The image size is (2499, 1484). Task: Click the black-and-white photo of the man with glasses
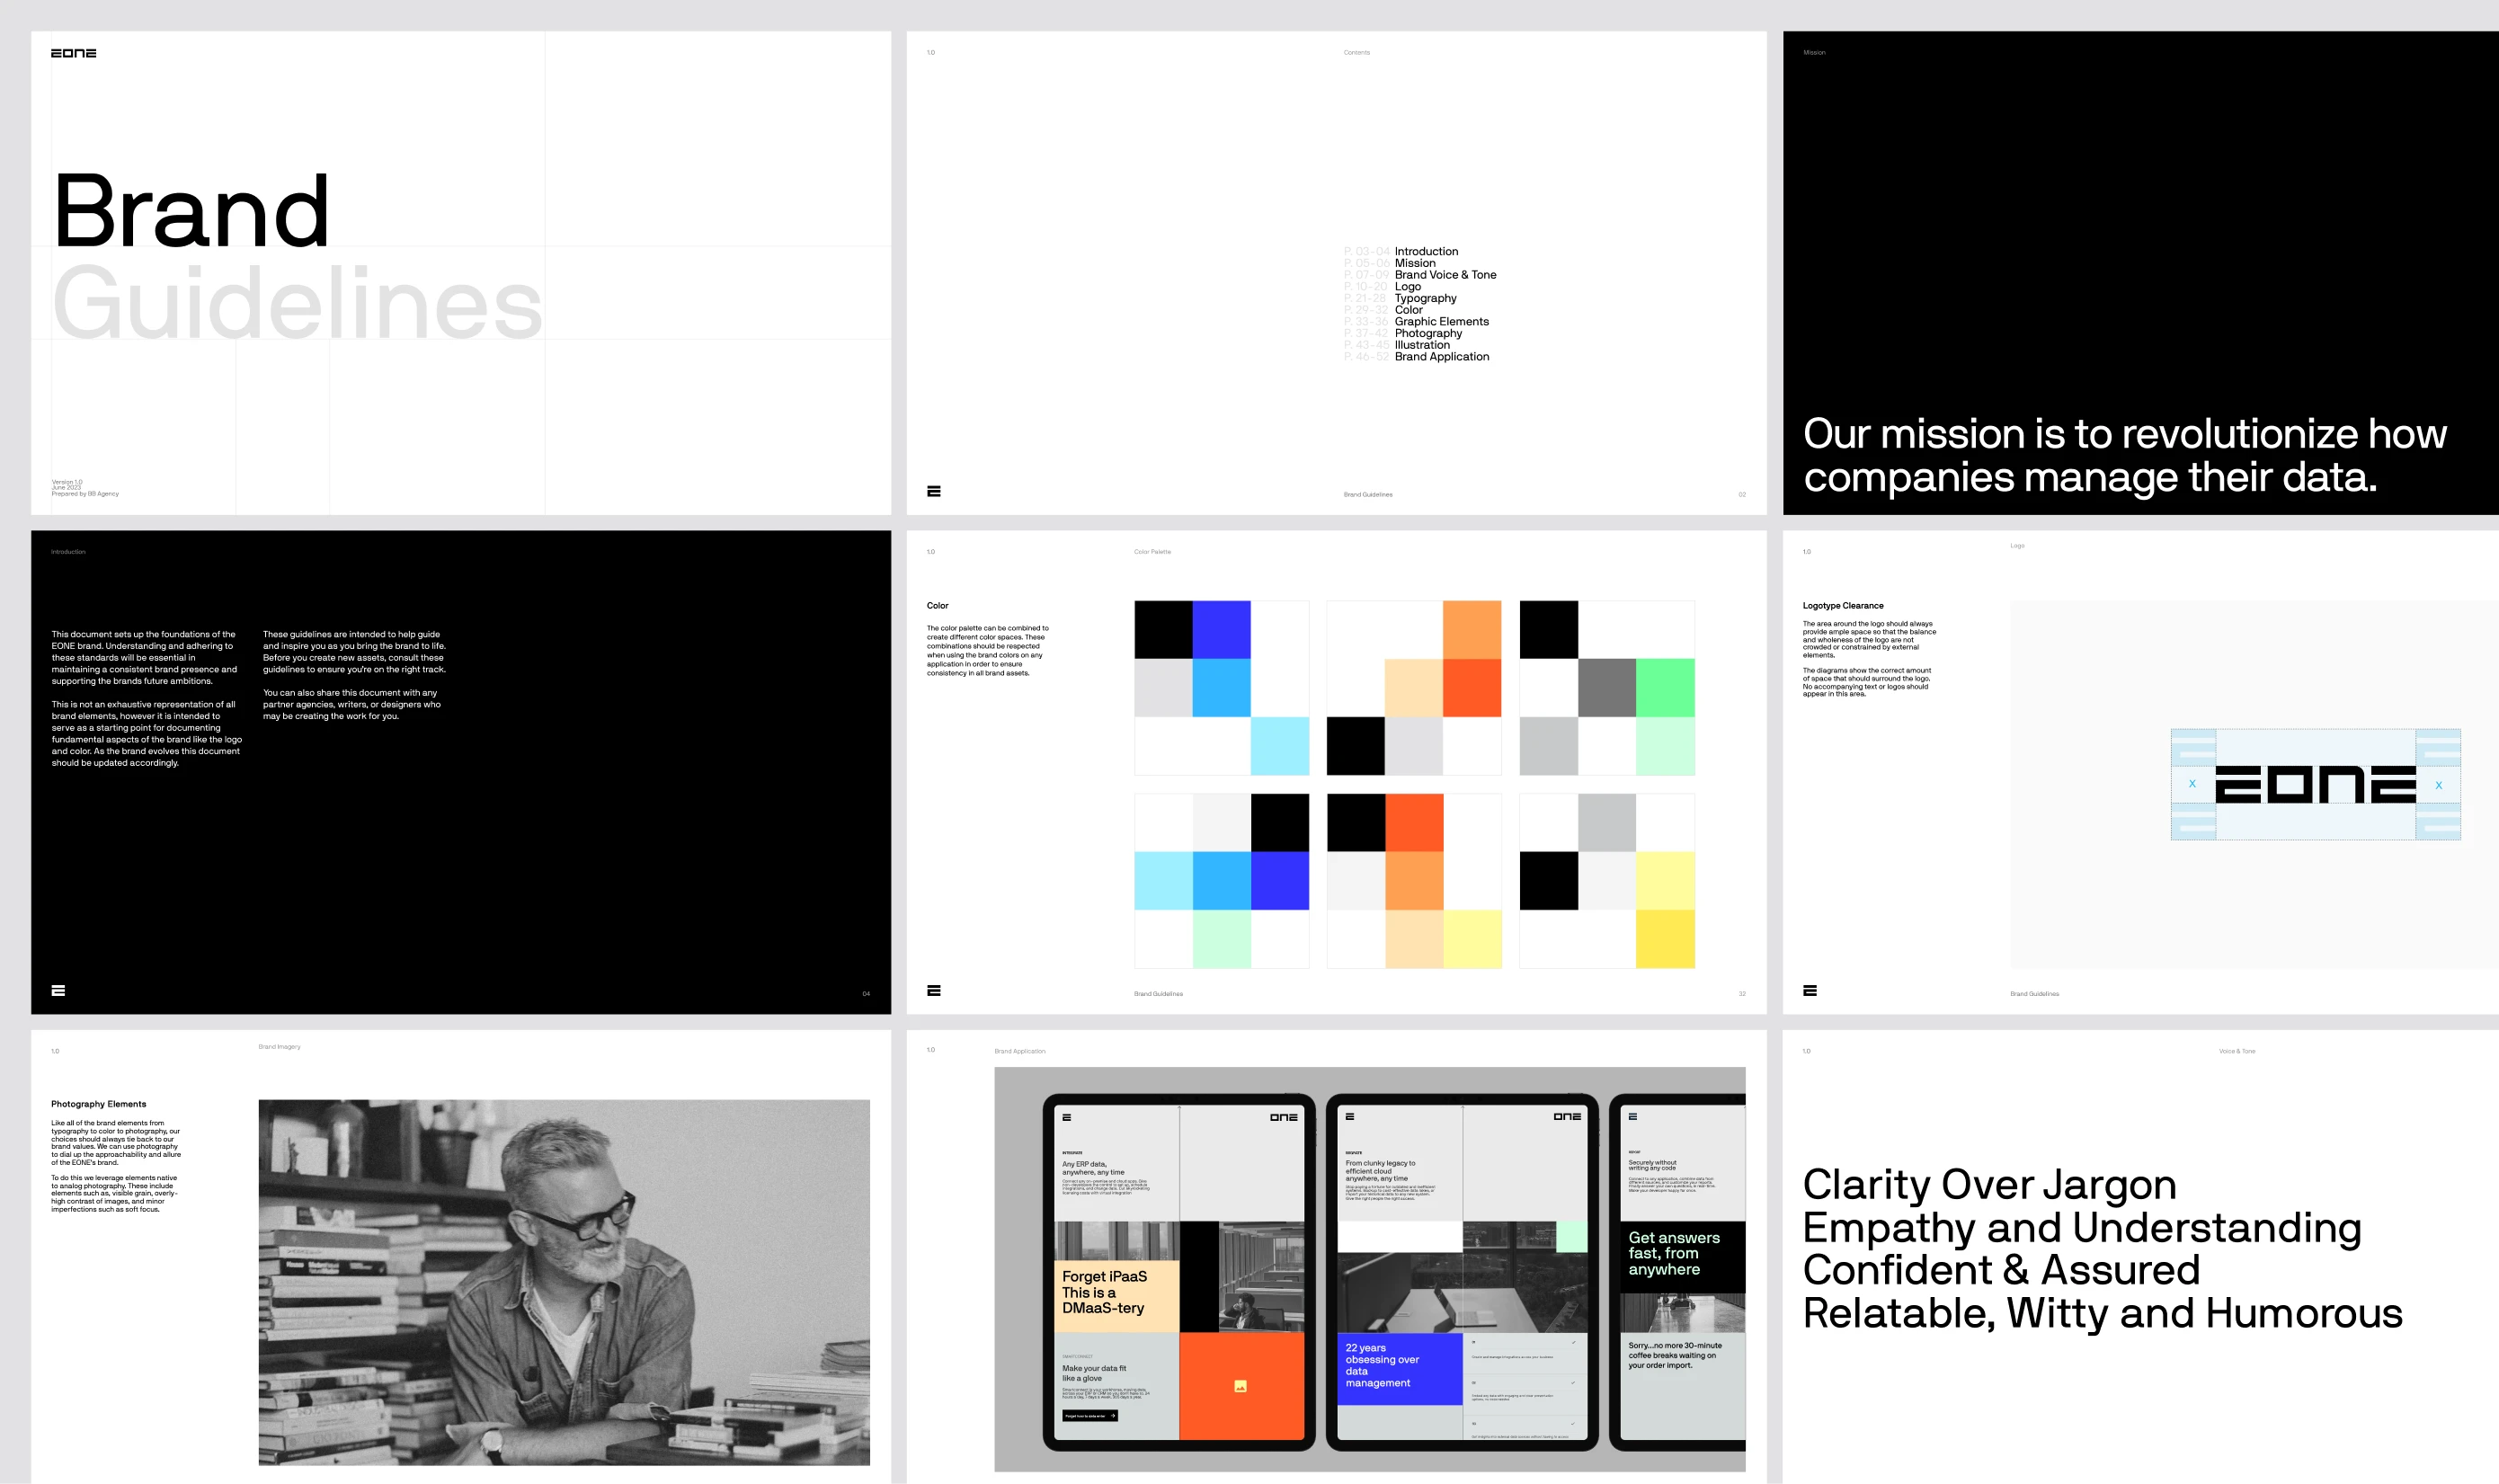tap(563, 1282)
